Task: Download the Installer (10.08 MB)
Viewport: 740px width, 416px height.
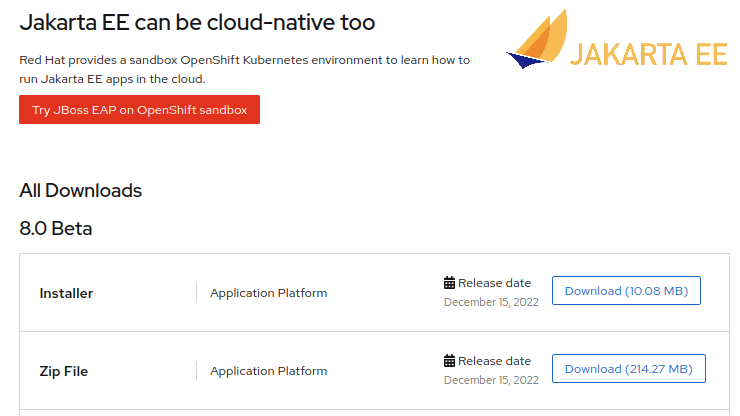Action: coord(626,290)
